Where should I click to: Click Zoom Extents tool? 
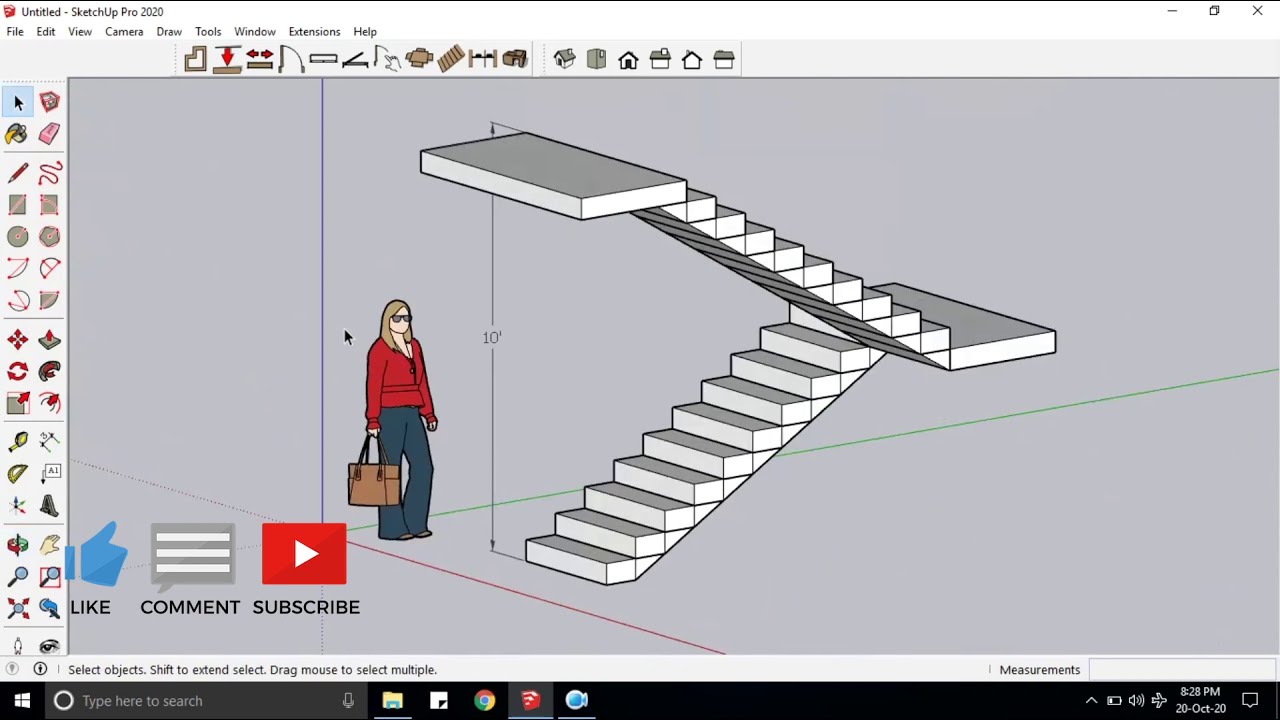click(x=18, y=608)
